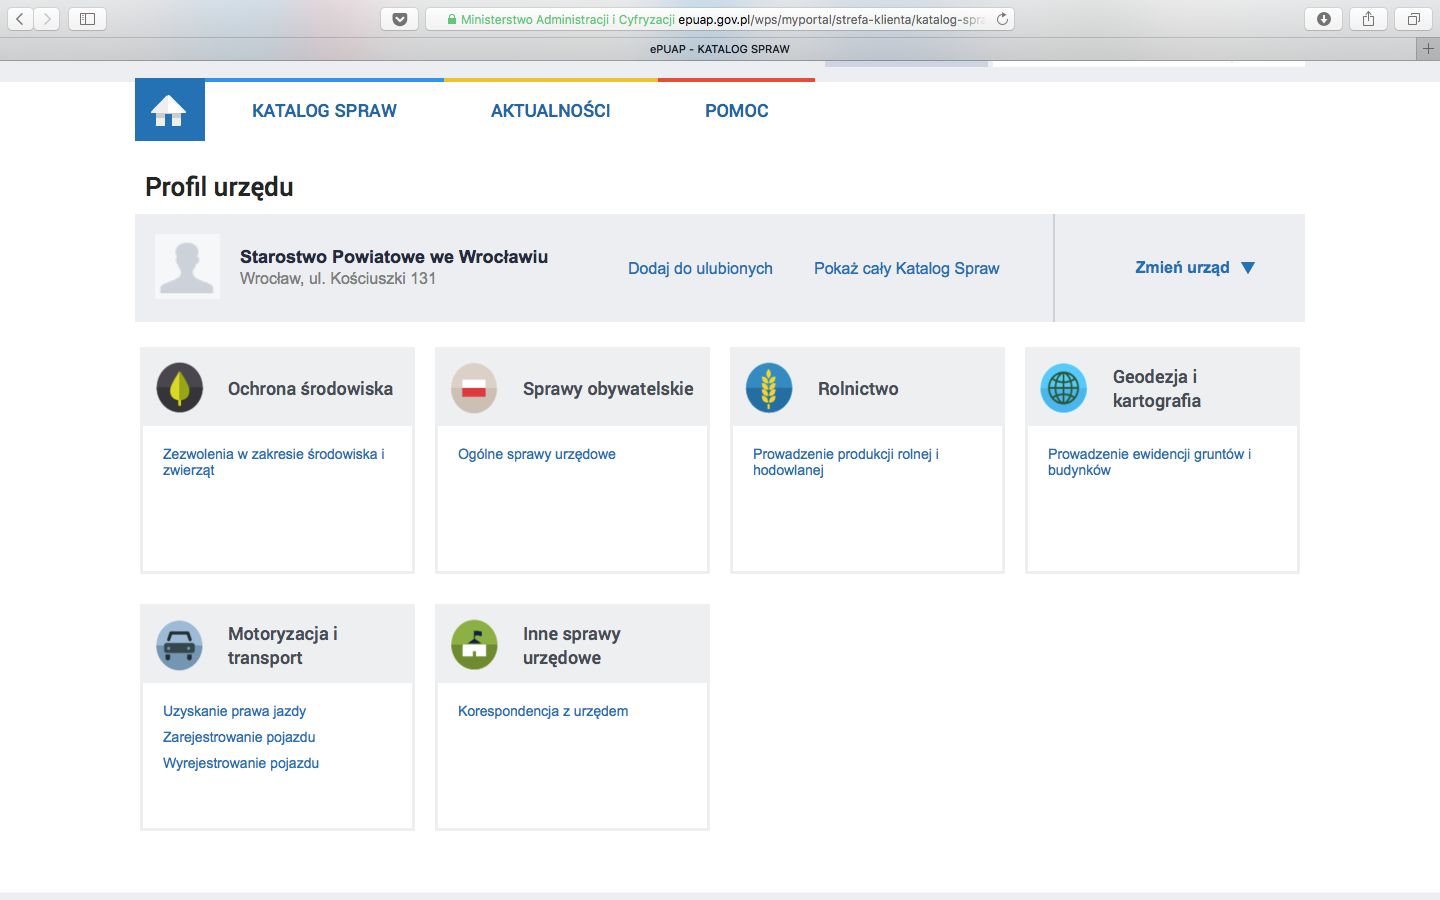
Task: Click the Inne sprawy urzędowe category heading
Action: (572, 646)
